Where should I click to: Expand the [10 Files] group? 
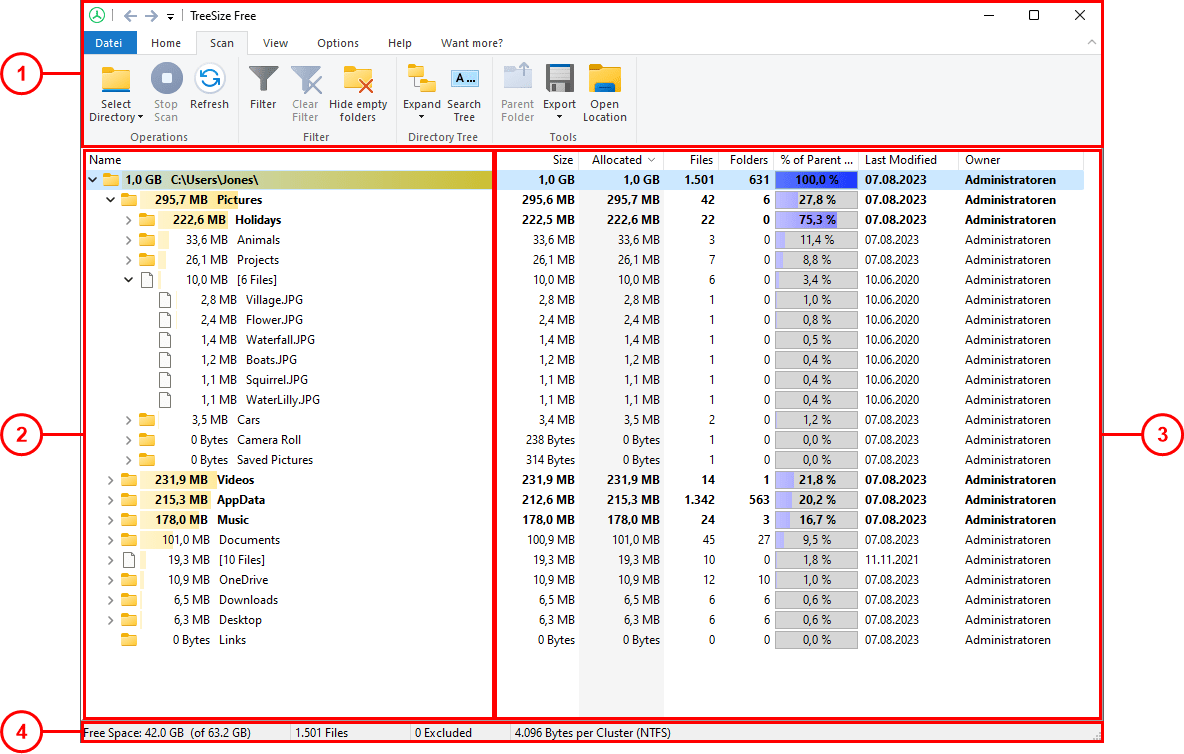pos(110,560)
